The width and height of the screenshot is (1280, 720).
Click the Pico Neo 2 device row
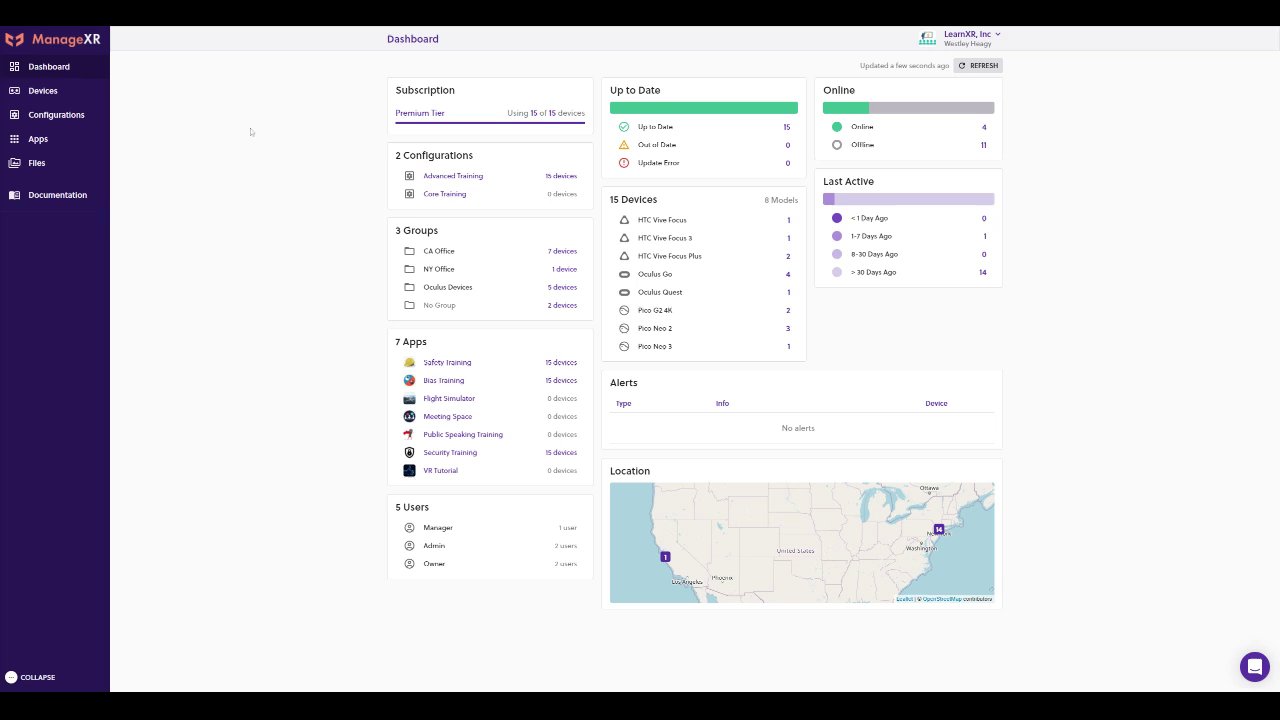pos(704,328)
